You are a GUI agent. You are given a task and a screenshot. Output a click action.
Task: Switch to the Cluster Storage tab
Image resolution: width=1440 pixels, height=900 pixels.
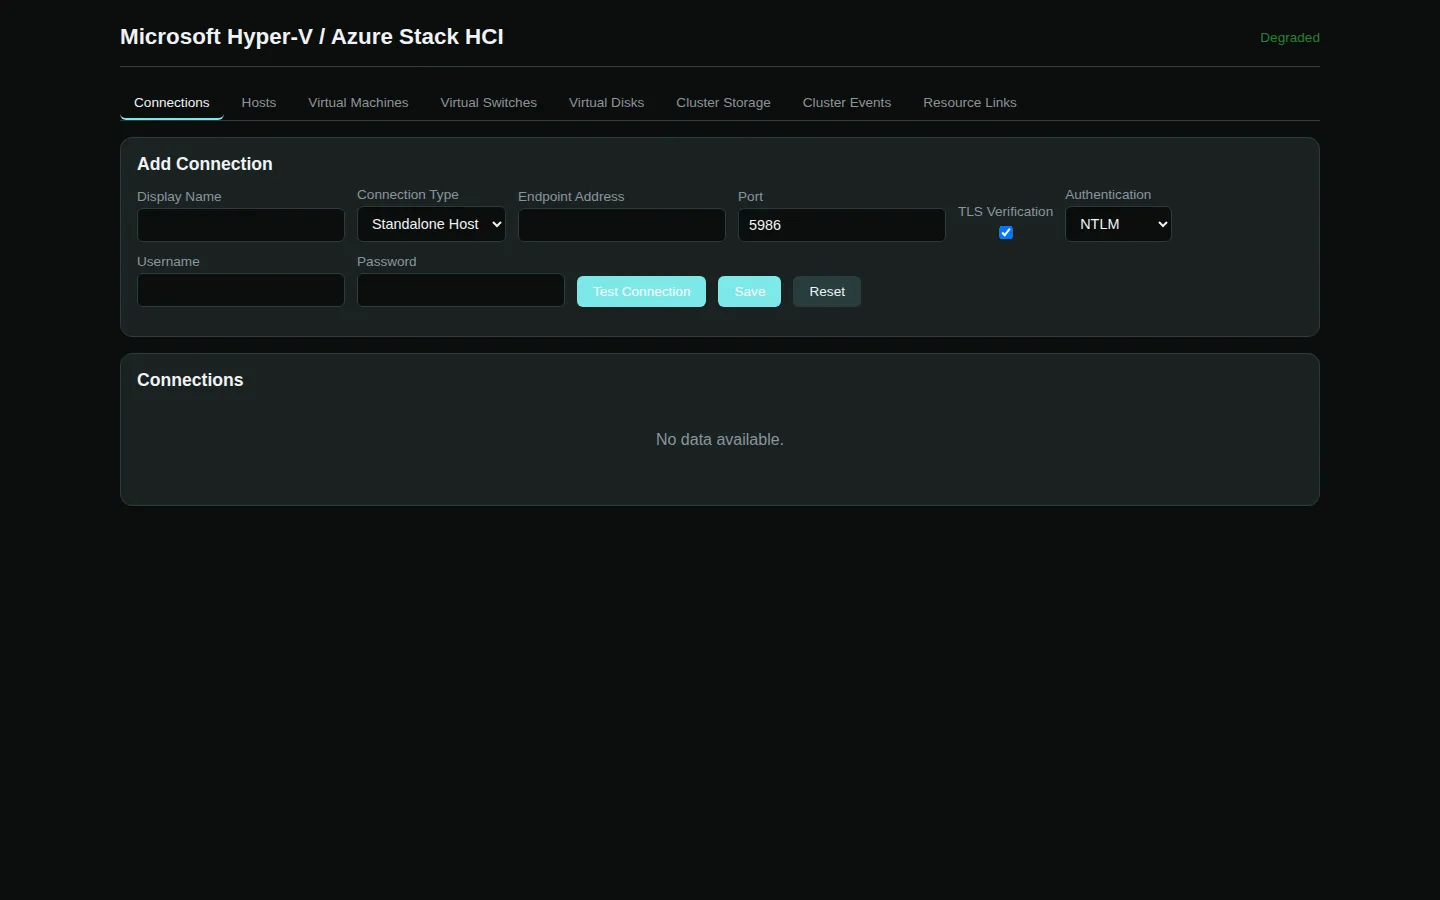pyautogui.click(x=724, y=103)
